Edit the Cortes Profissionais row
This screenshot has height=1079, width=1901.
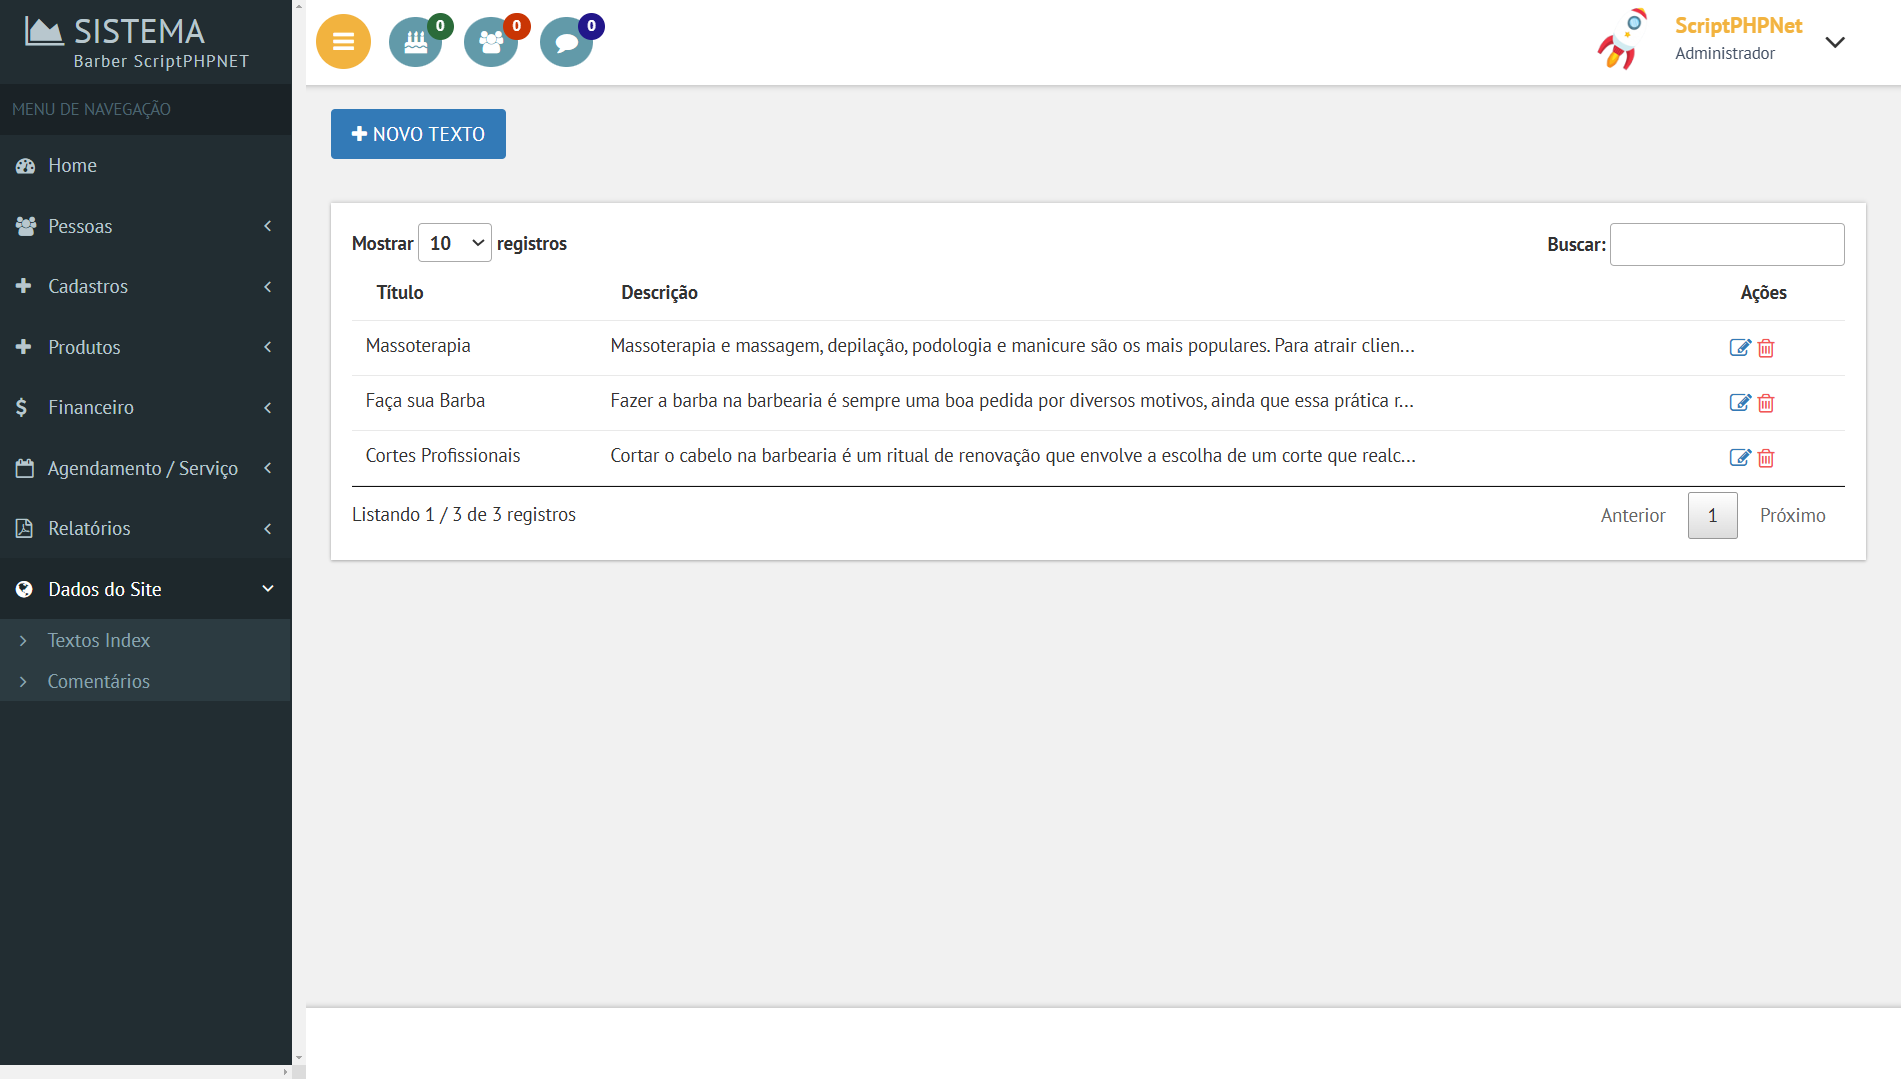(1739, 458)
